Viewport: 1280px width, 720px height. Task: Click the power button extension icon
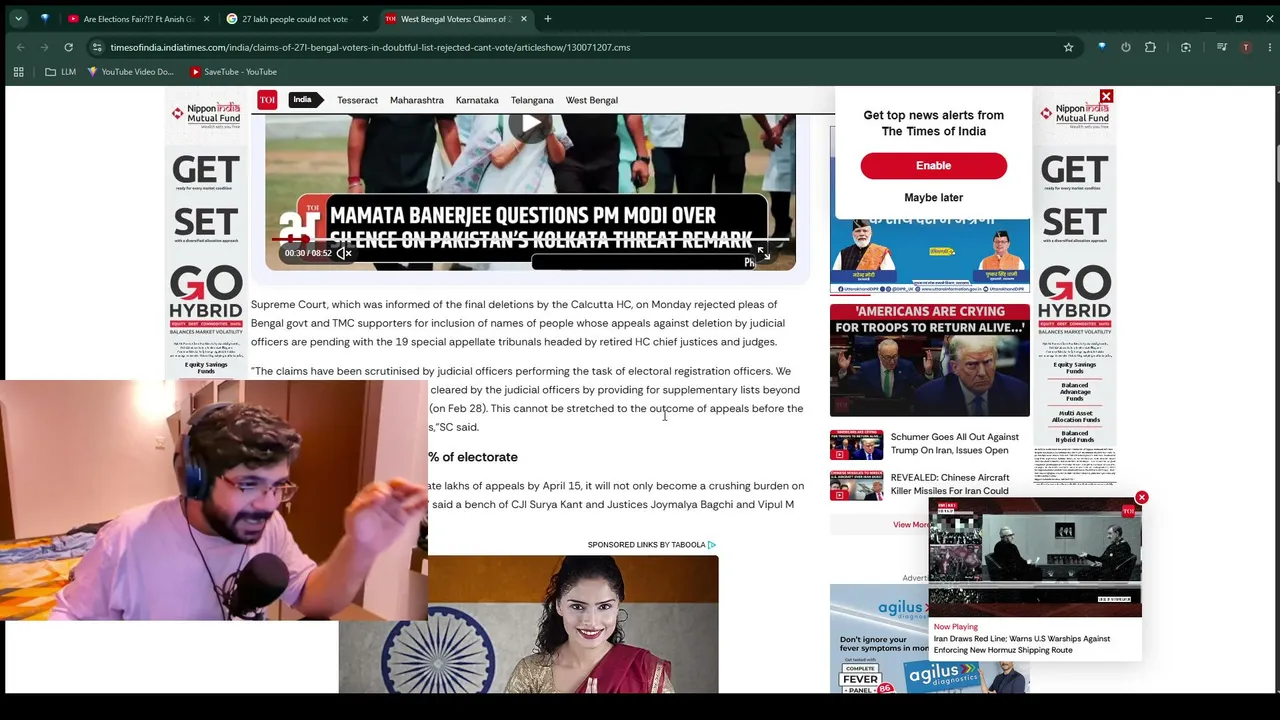(1126, 47)
